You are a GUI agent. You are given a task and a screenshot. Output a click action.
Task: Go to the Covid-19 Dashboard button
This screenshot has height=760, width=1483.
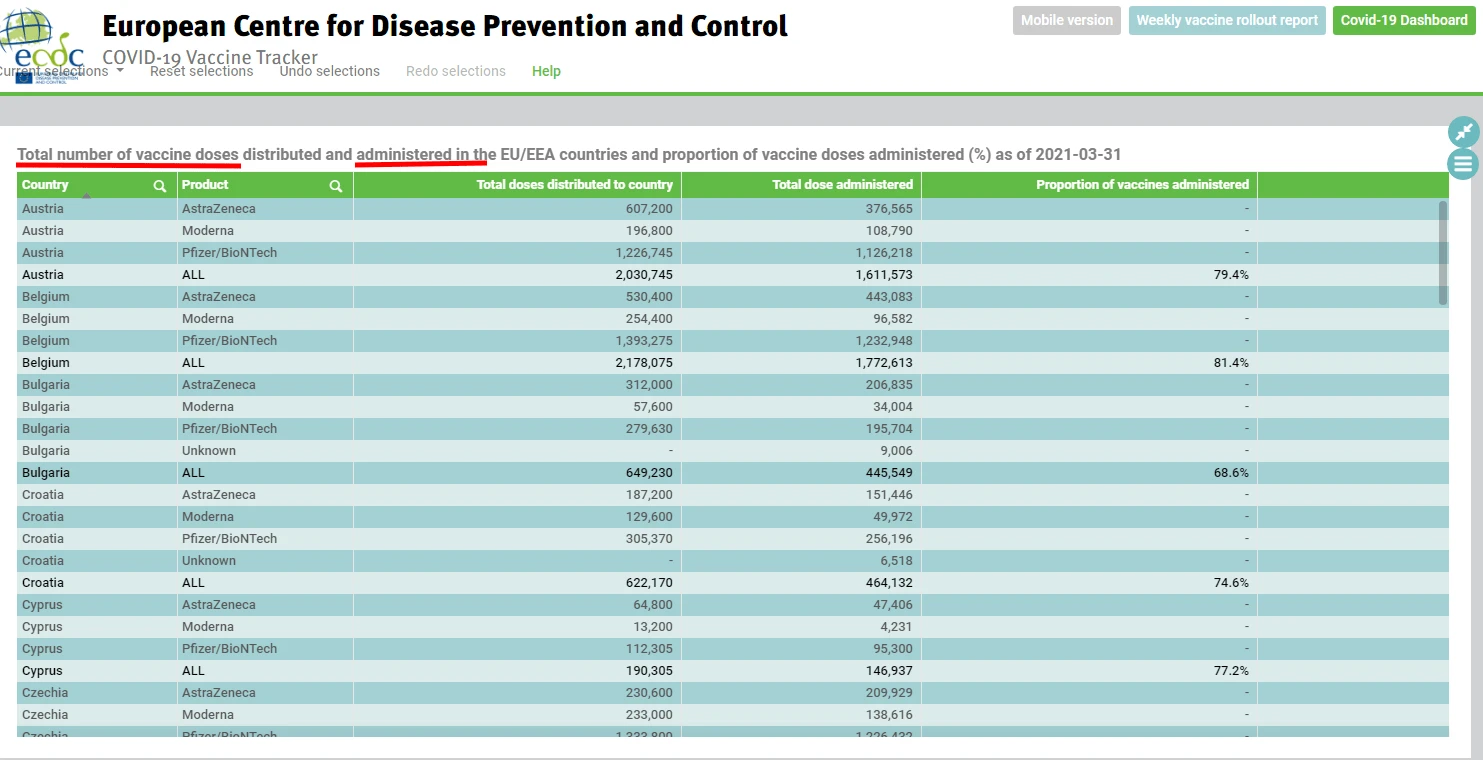coord(1403,20)
